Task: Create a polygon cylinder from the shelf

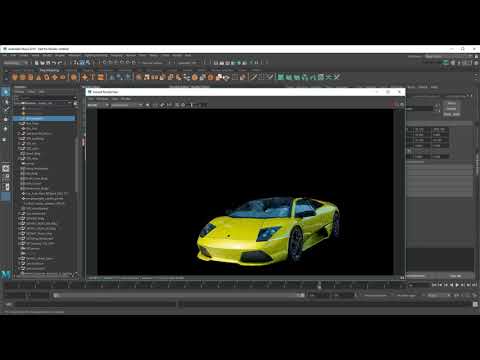Action: pyautogui.click(x=30, y=77)
